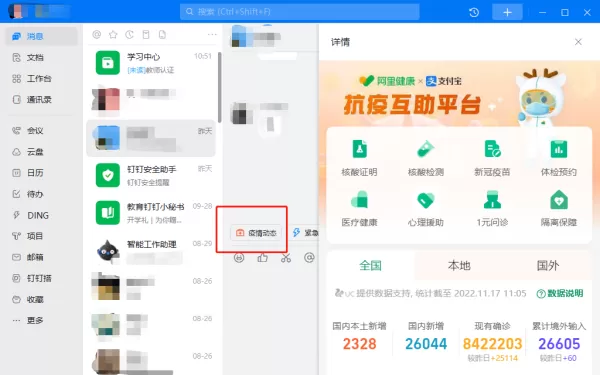This screenshot has width=600, height=375.
Task: Open 核酸检测 in the details panel
Action: 426,158
